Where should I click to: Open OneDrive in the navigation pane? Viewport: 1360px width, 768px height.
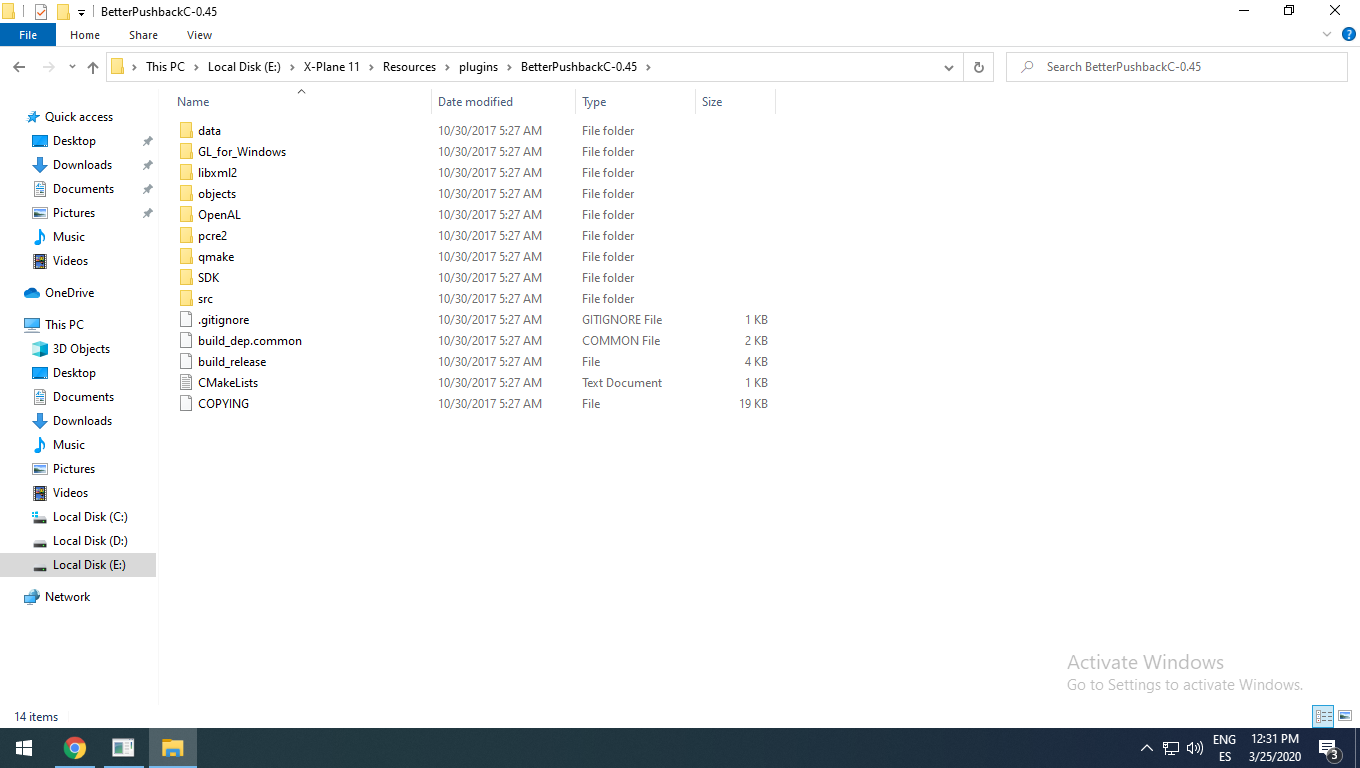tap(69, 293)
